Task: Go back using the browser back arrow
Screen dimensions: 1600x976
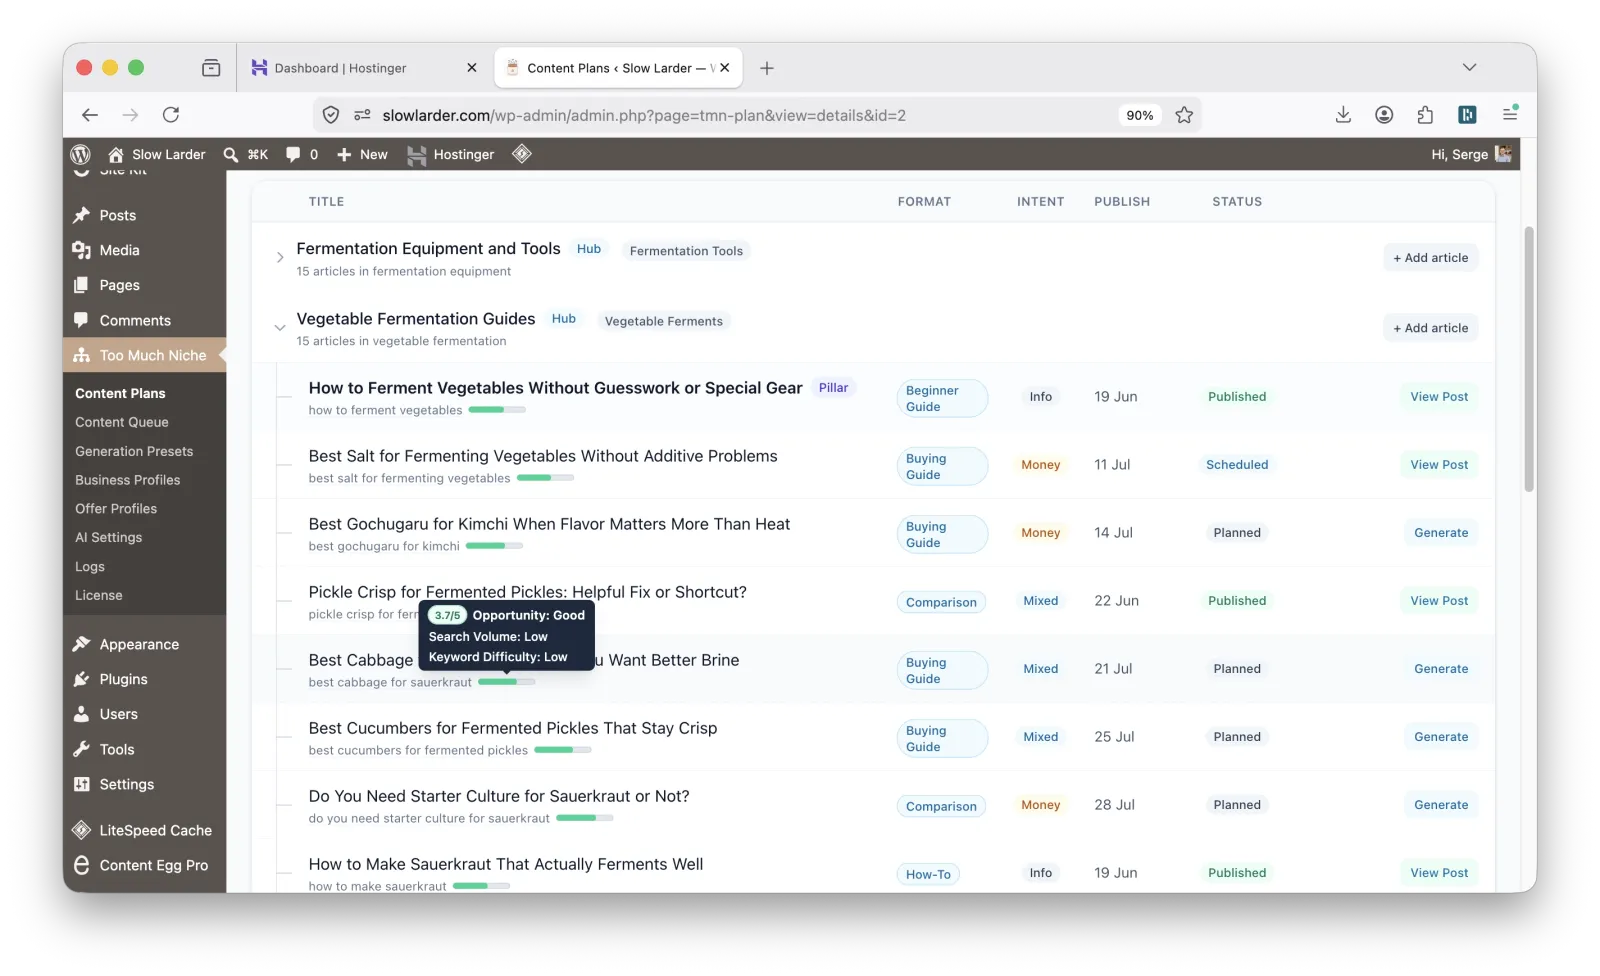Action: pyautogui.click(x=90, y=115)
